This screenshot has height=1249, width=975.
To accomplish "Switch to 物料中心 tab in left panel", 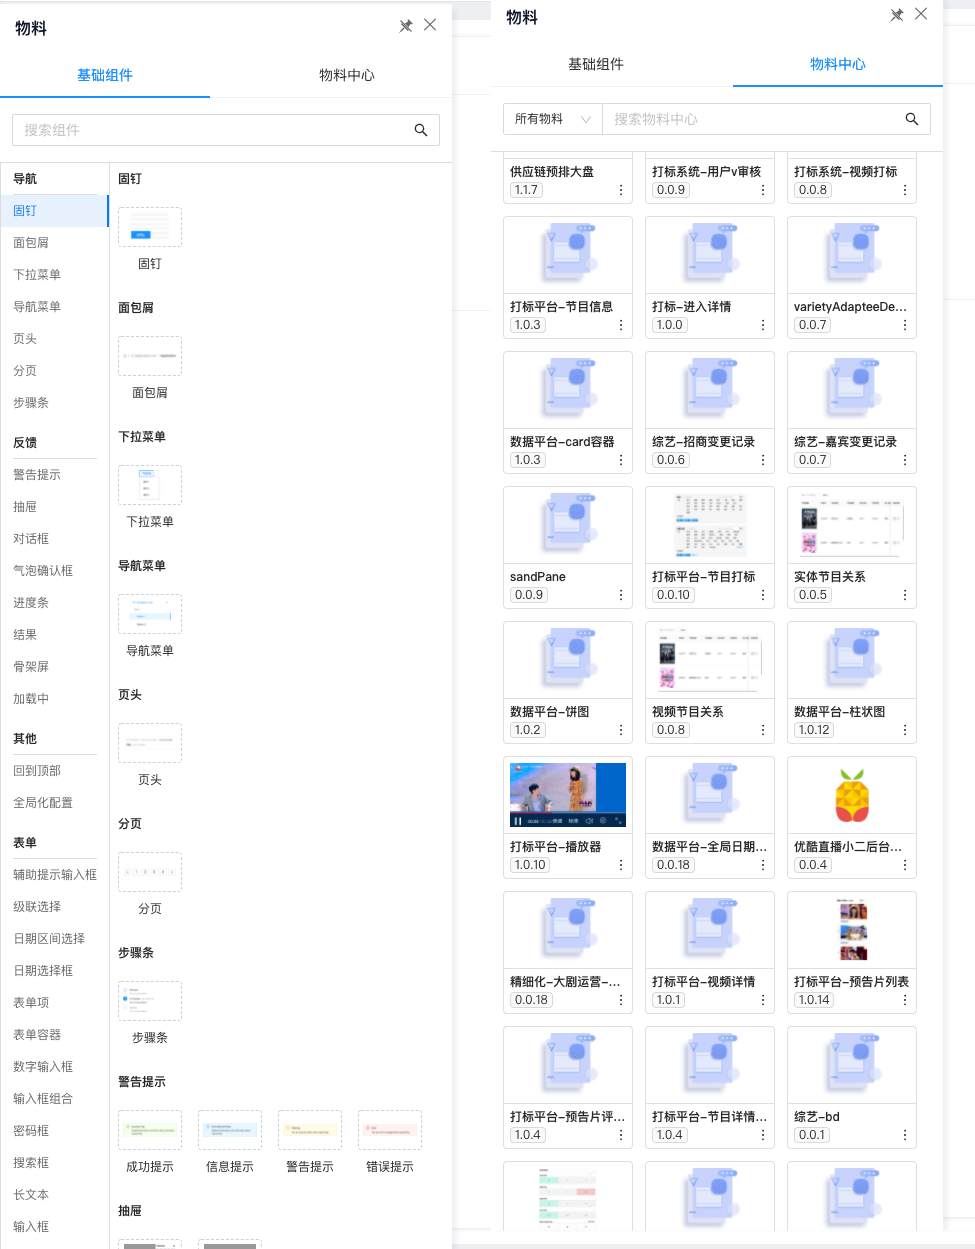I will 347,75.
